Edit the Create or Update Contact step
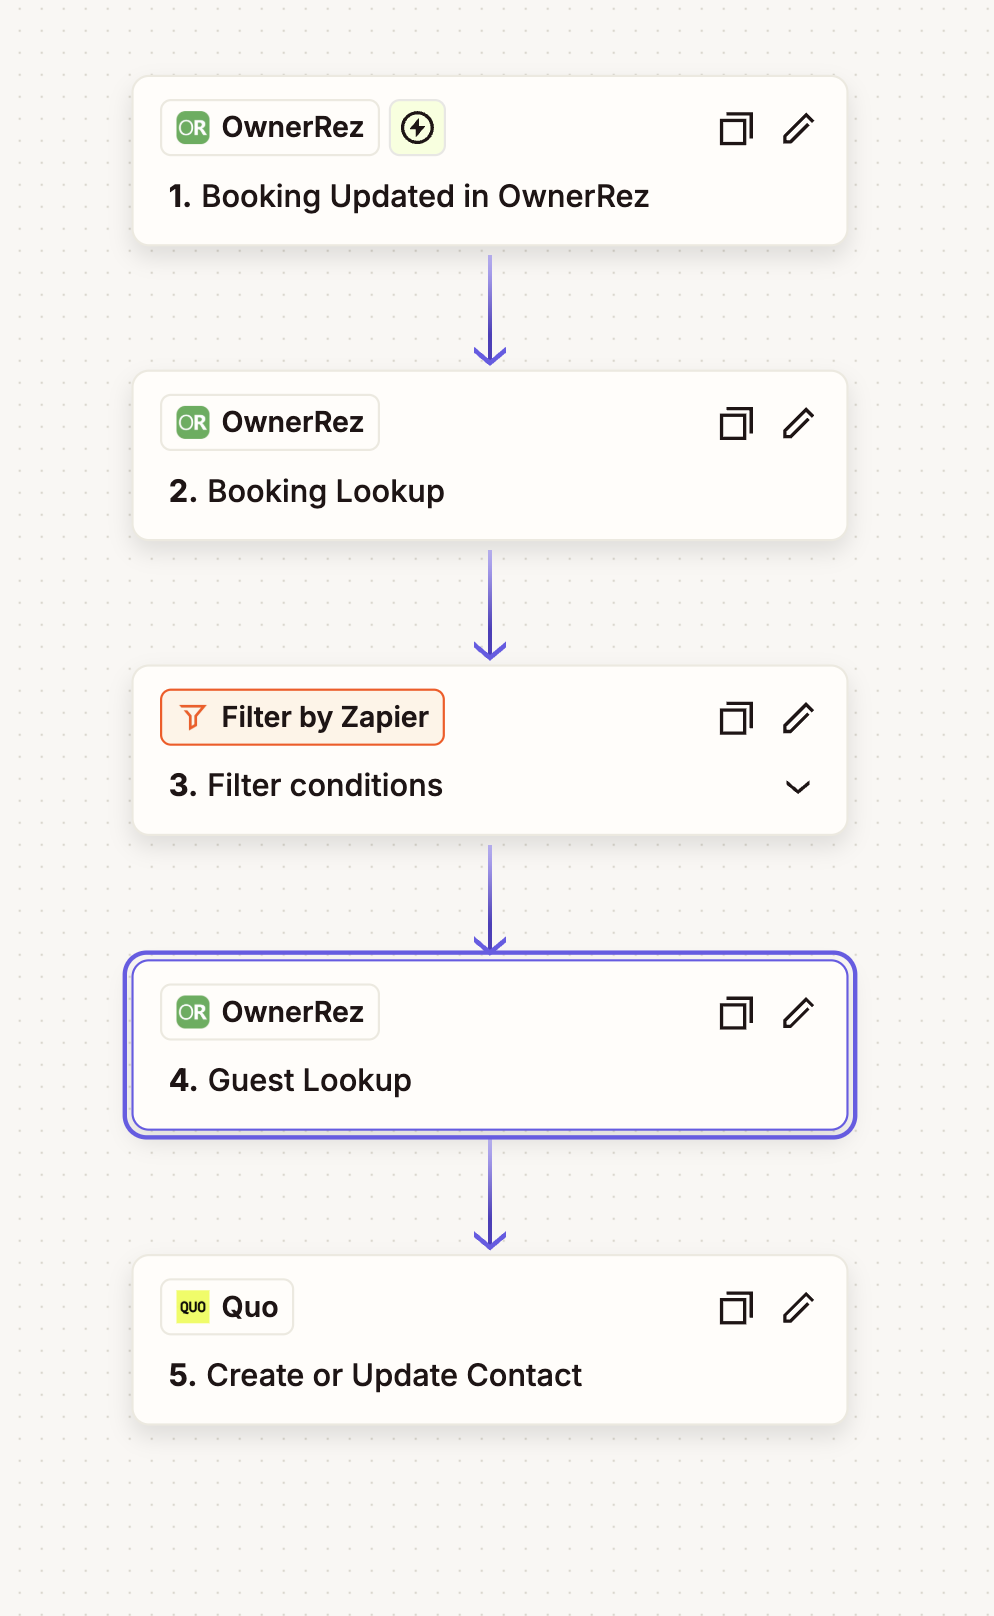The height and width of the screenshot is (1616, 994). click(x=798, y=1308)
